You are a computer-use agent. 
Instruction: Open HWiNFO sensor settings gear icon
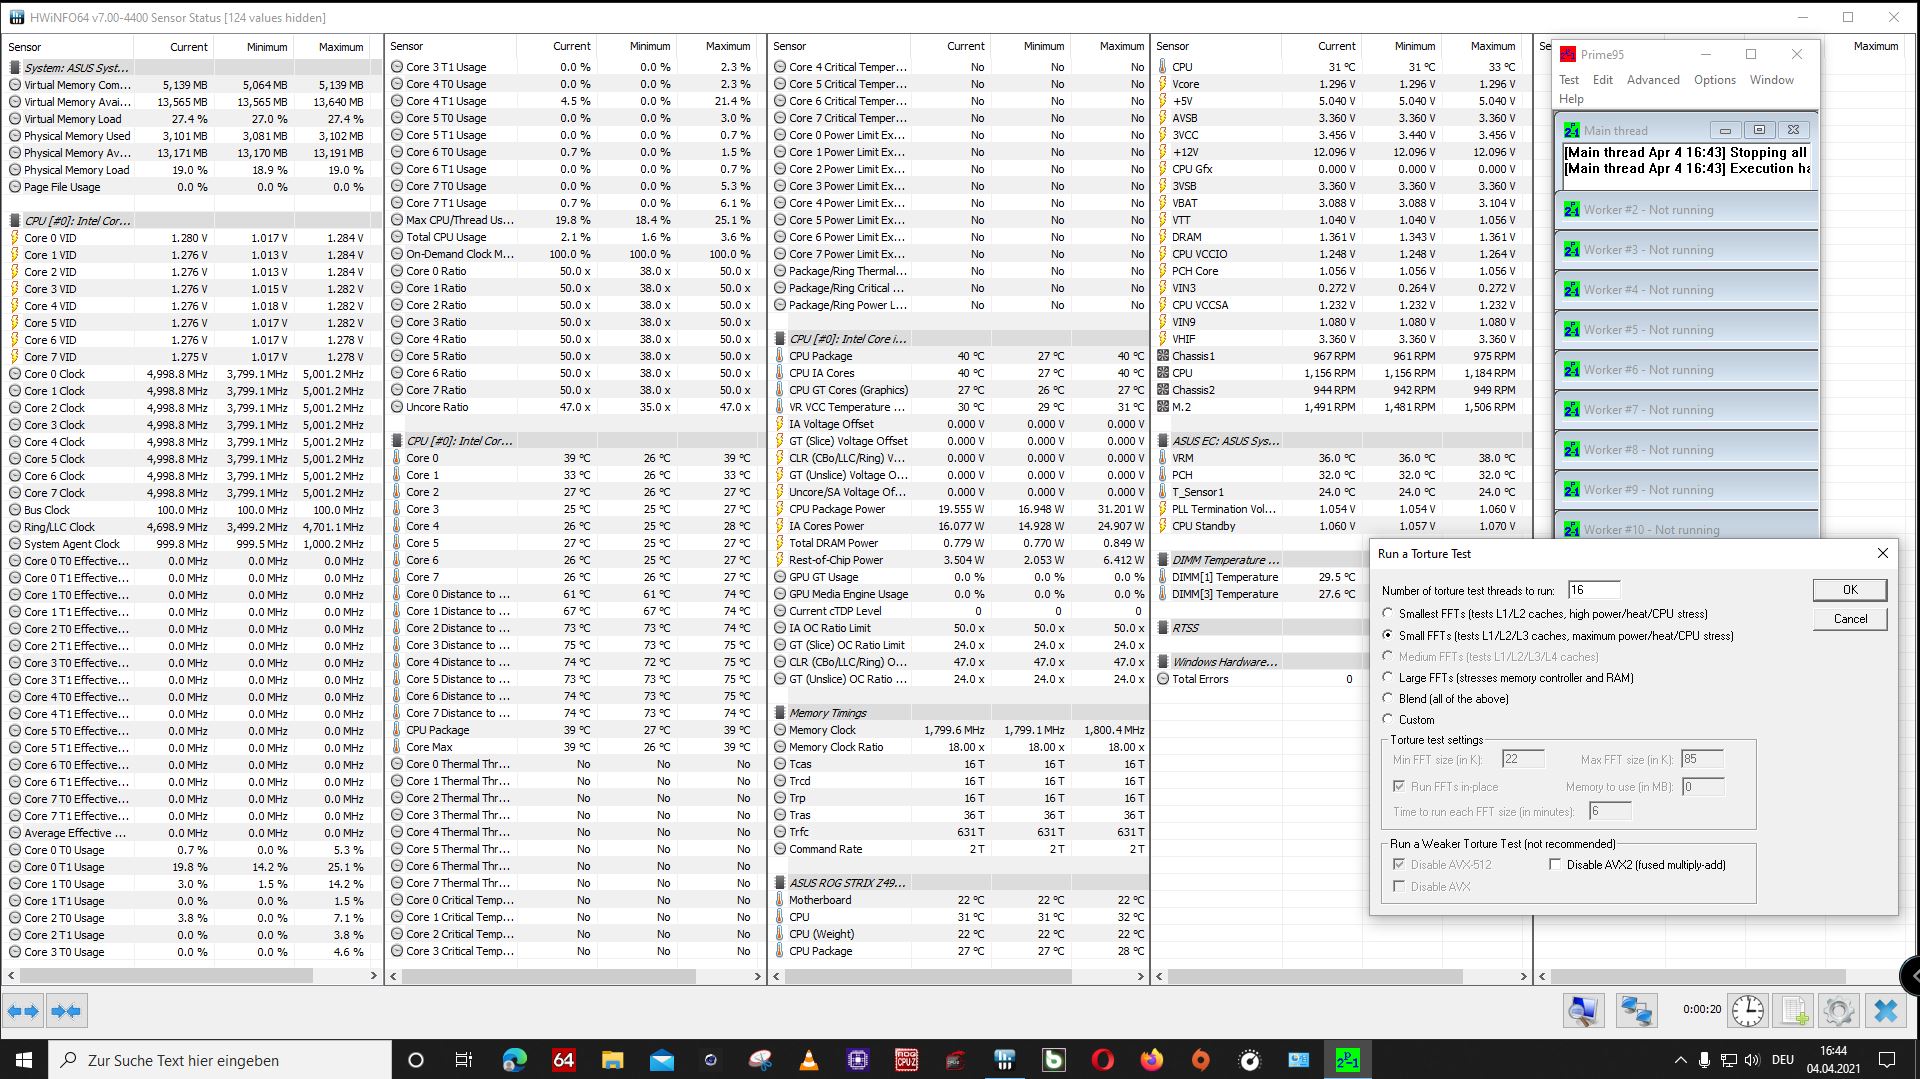tap(1838, 1011)
